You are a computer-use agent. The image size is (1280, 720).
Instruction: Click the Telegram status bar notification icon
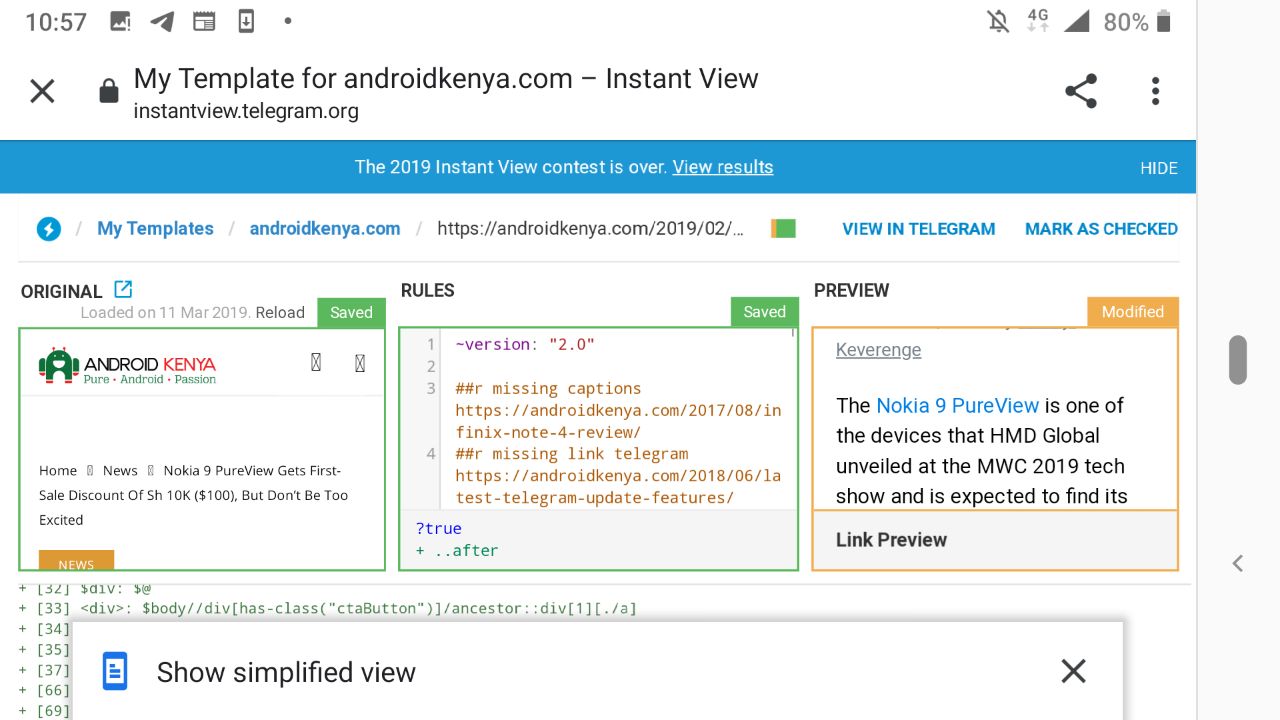pyautogui.click(x=162, y=21)
